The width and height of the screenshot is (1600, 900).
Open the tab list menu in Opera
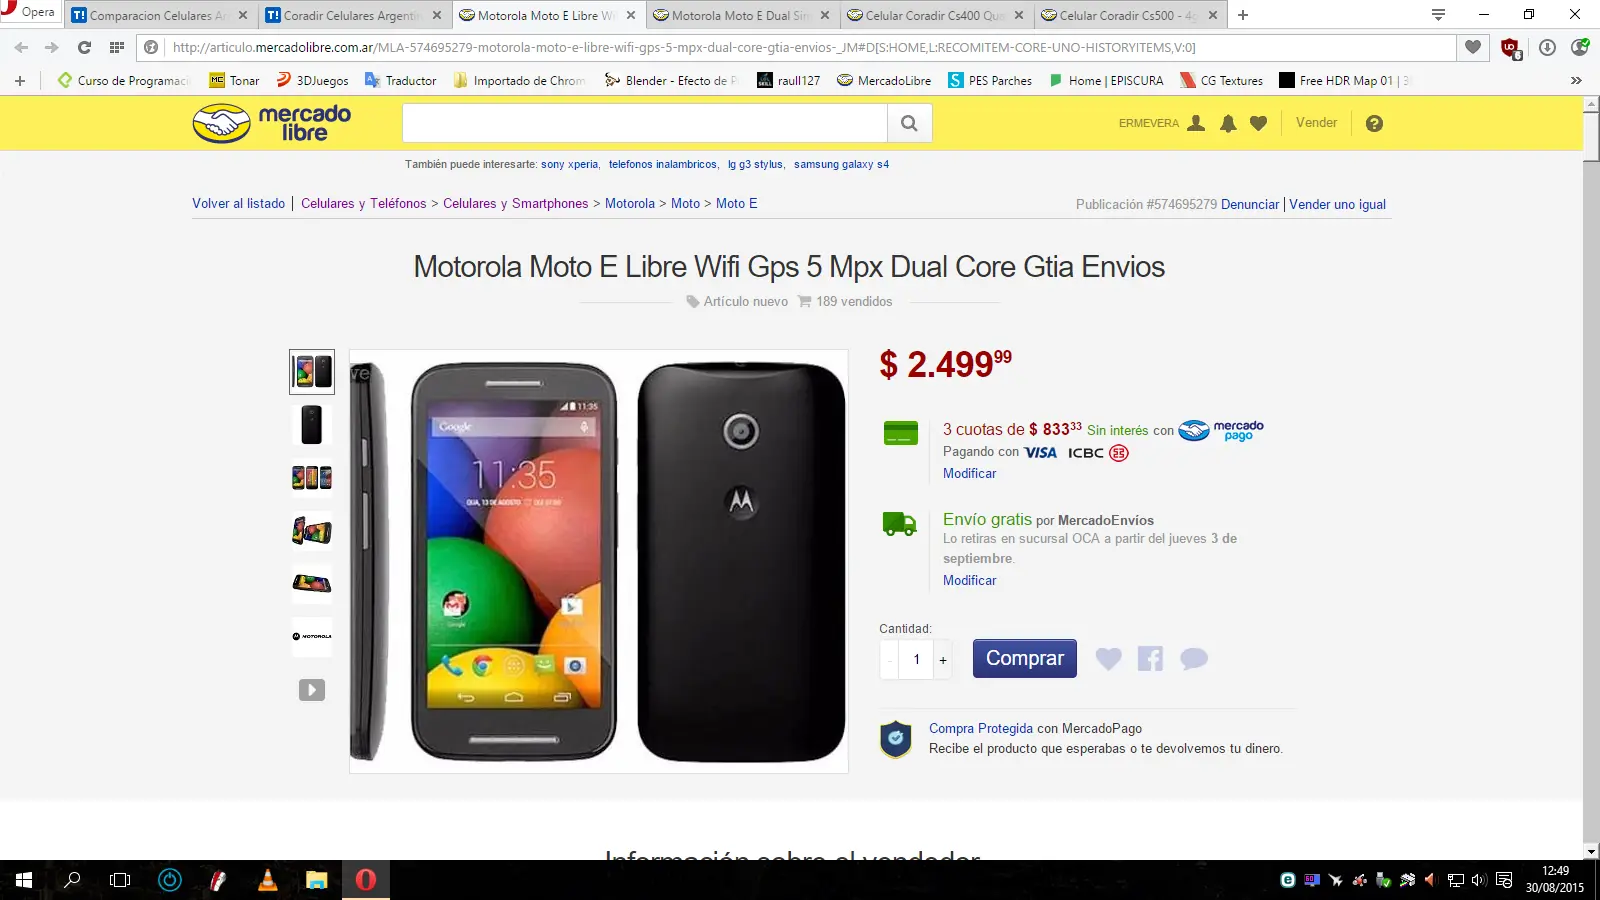pos(1438,15)
